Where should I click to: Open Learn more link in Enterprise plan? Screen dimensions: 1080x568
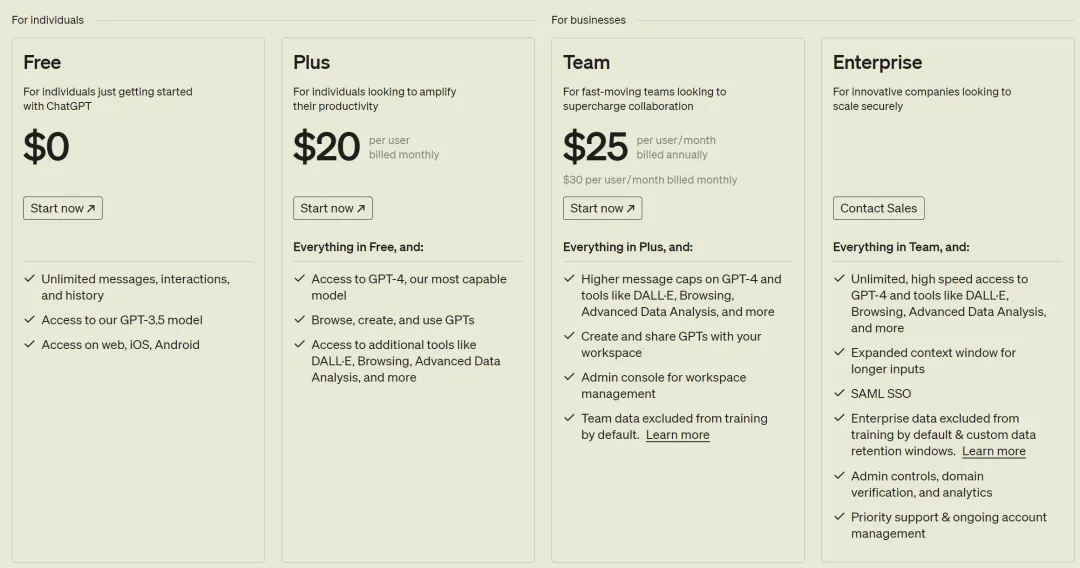[x=994, y=452]
